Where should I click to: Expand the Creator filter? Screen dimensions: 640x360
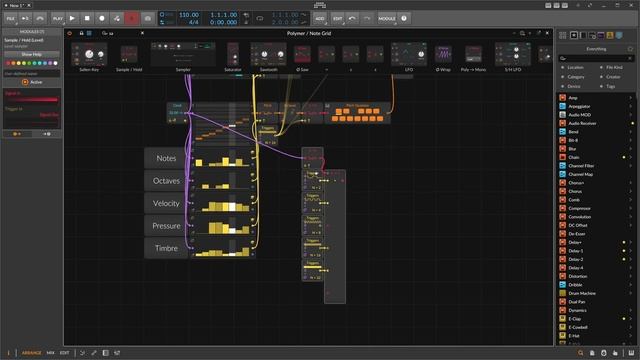tap(613, 77)
